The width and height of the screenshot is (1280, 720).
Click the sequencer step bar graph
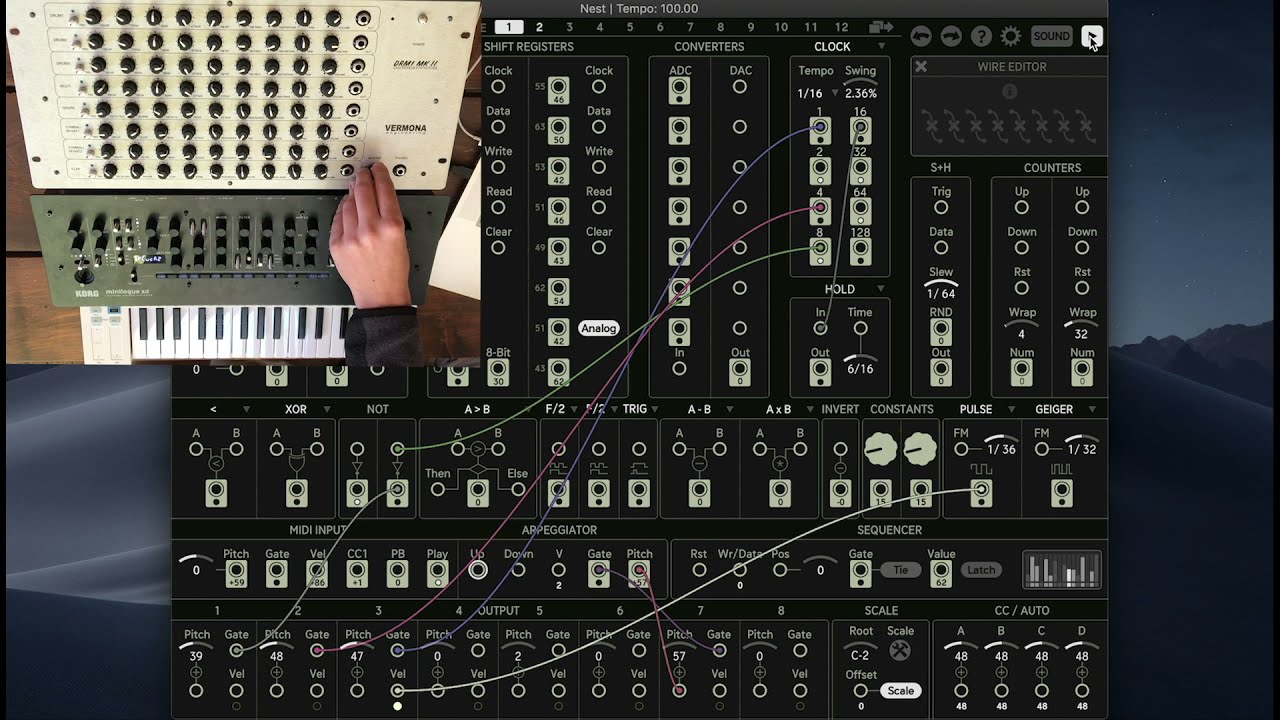pyautogui.click(x=1062, y=570)
